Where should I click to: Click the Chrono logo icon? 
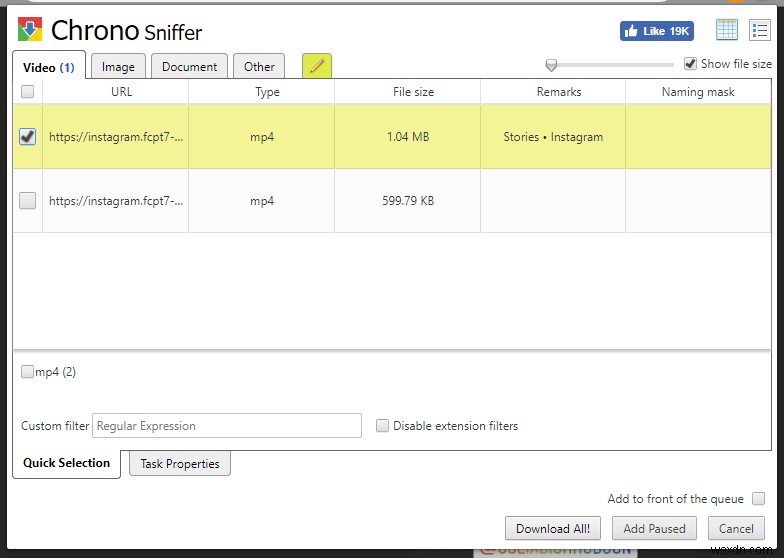(30, 30)
